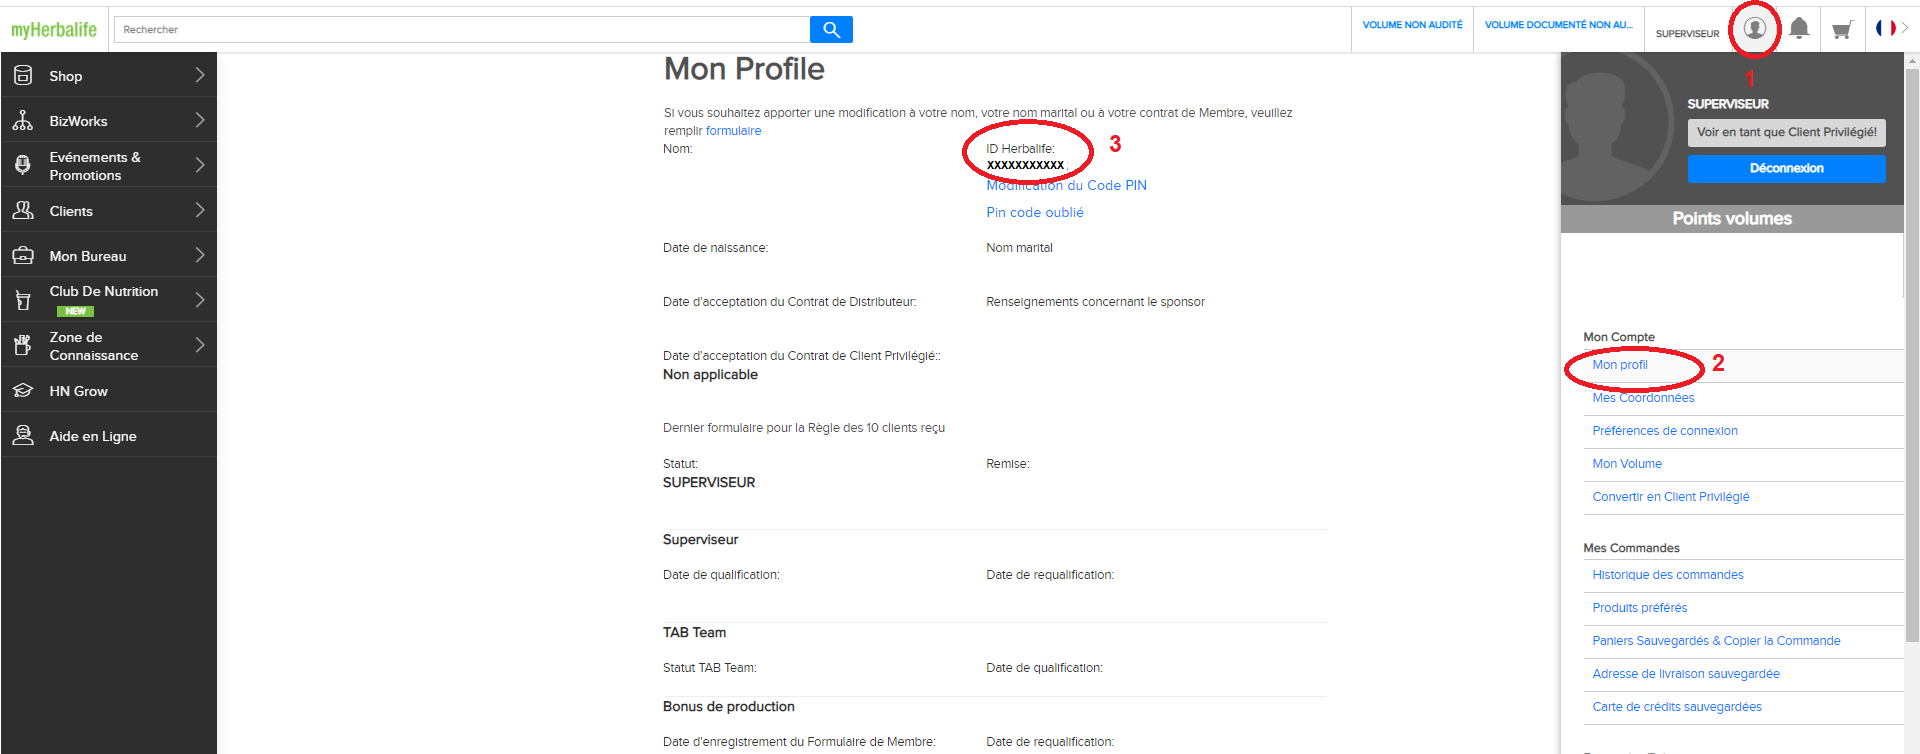Open Historique des commandes link

click(x=1668, y=575)
